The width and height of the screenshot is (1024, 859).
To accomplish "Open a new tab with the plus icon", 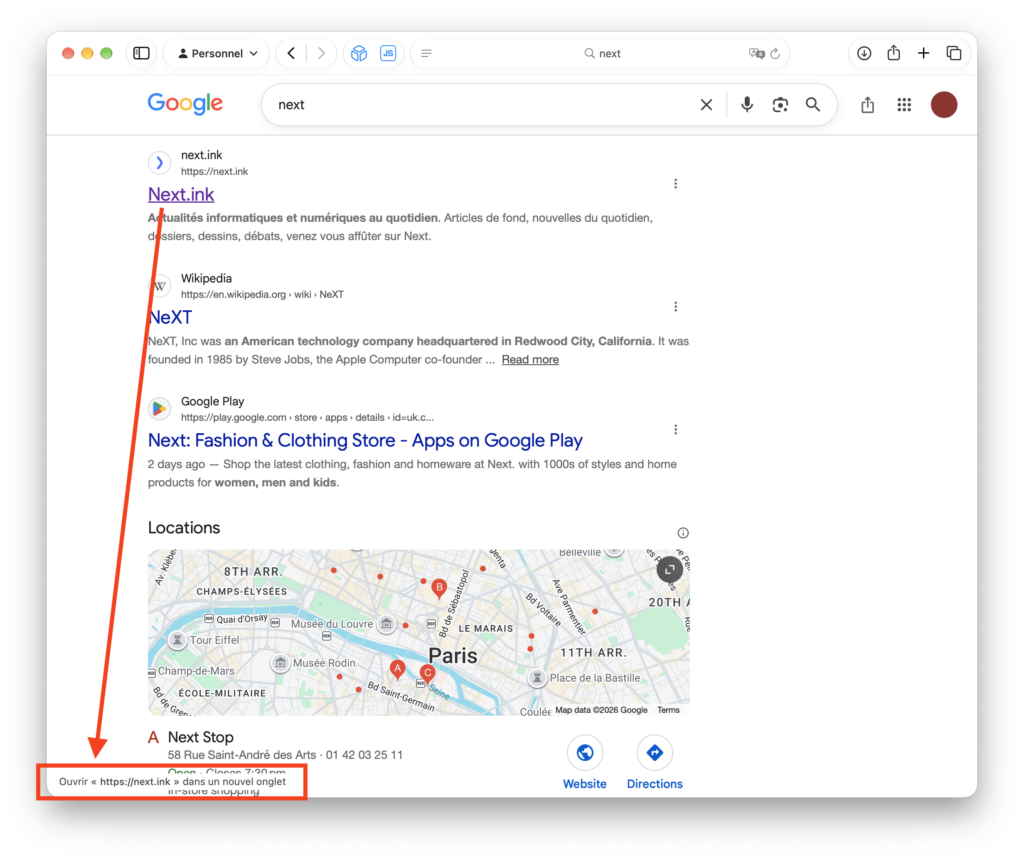I will (x=923, y=54).
